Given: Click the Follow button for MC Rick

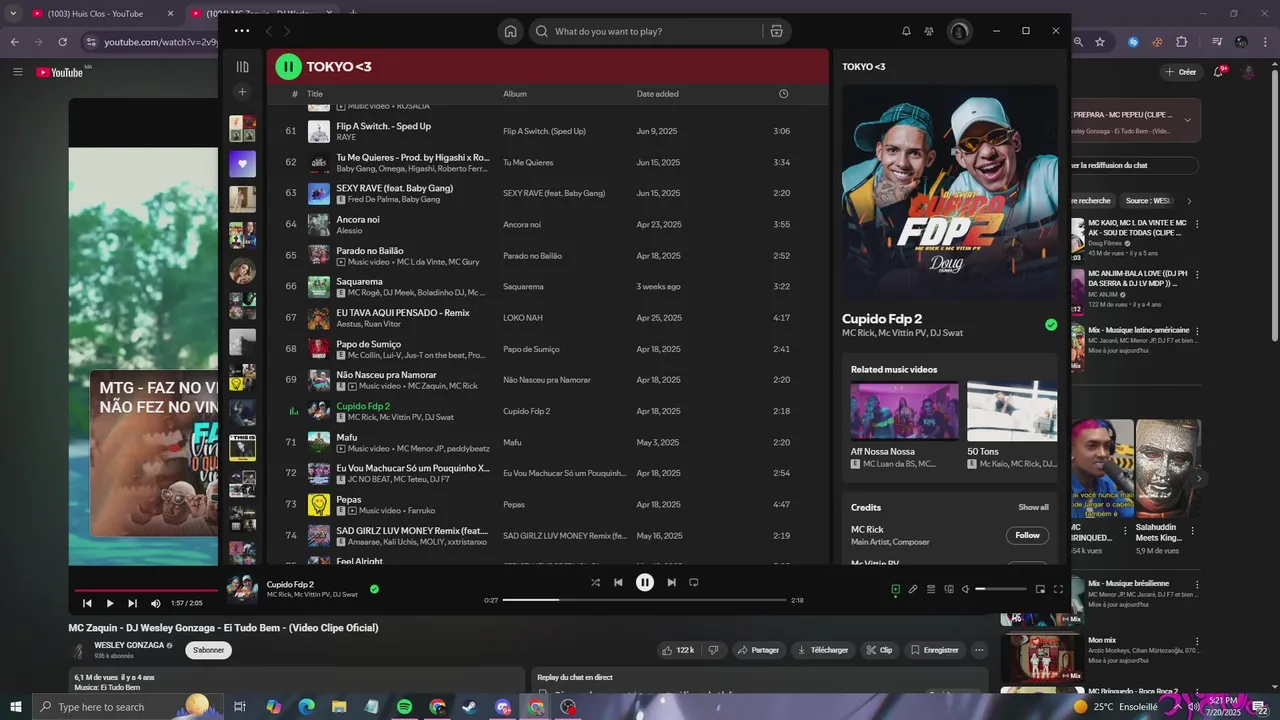Looking at the screenshot, I should coord(1027,535).
